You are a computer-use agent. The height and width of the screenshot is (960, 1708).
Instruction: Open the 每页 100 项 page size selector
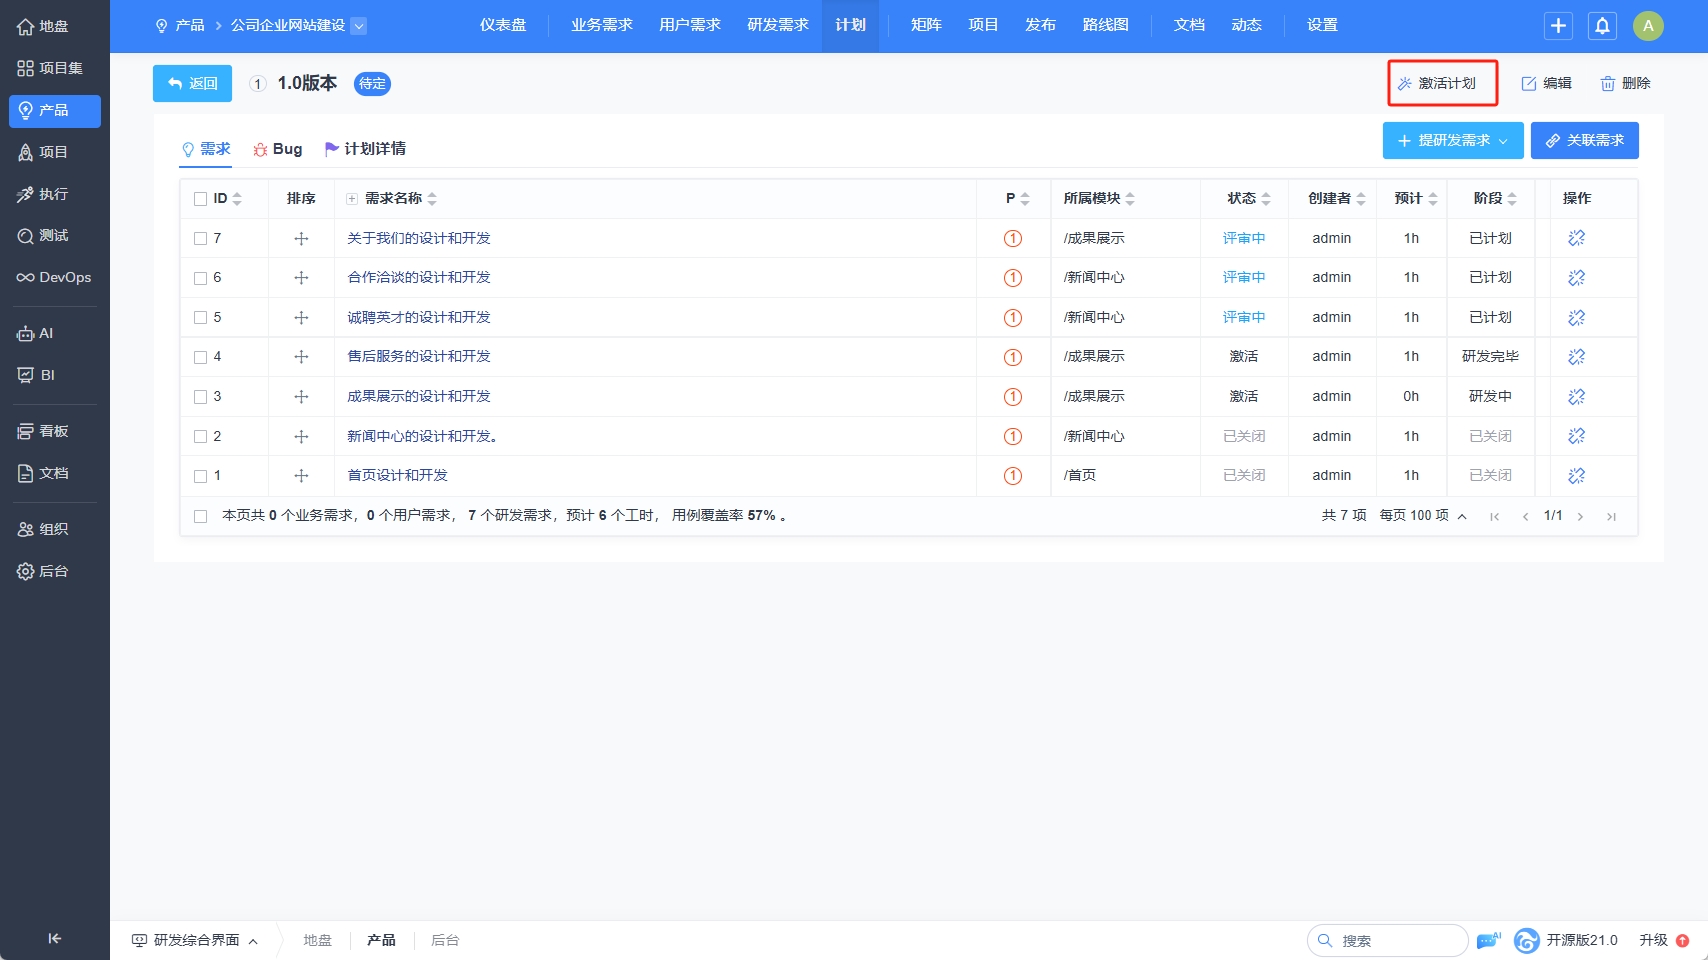pyautogui.click(x=1422, y=516)
